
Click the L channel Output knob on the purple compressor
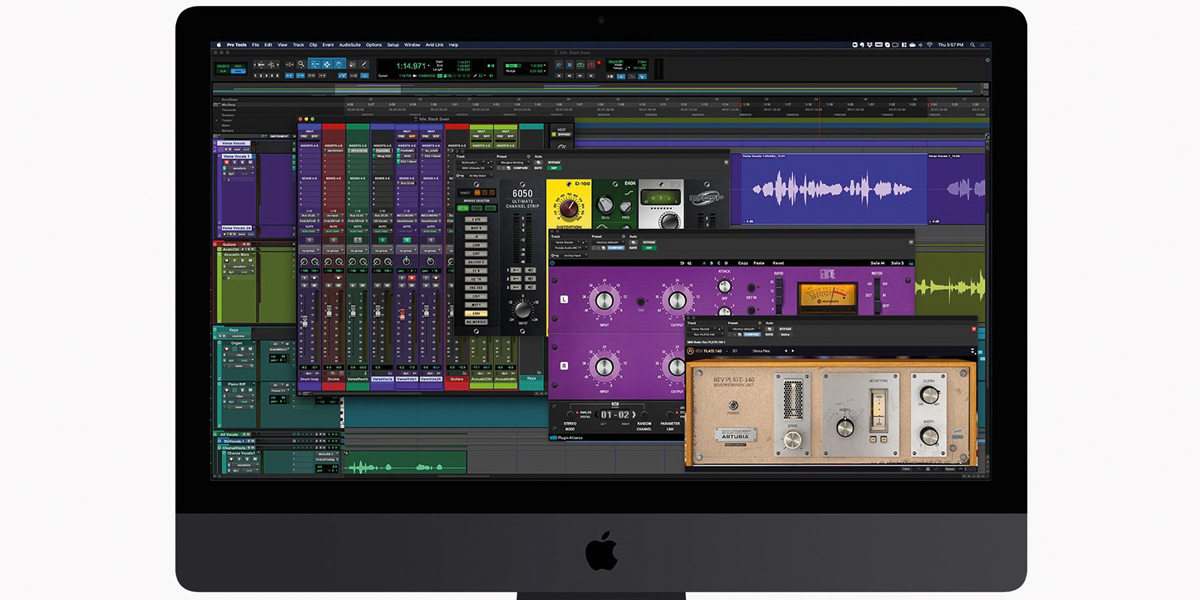click(677, 300)
